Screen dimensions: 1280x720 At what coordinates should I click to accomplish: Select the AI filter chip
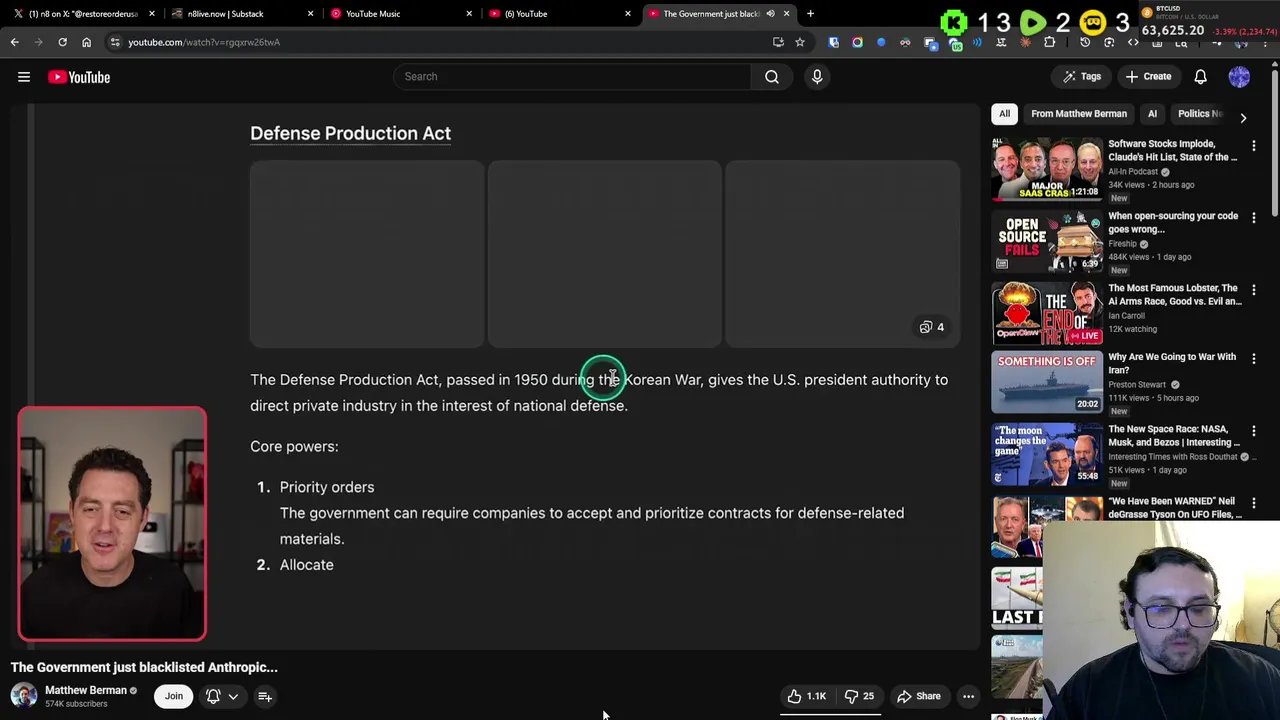pos(1152,114)
